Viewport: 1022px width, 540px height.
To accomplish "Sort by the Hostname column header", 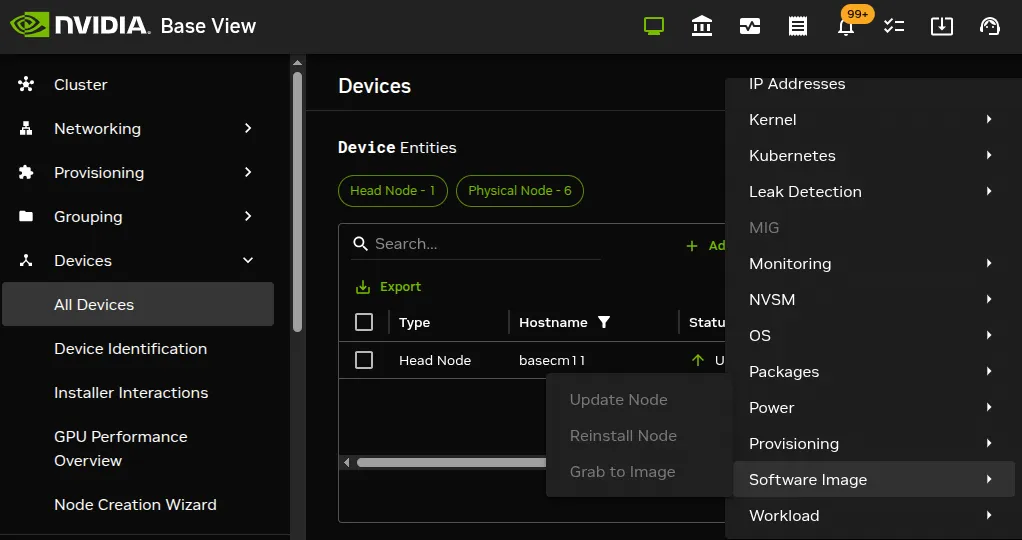I will click(x=553, y=322).
